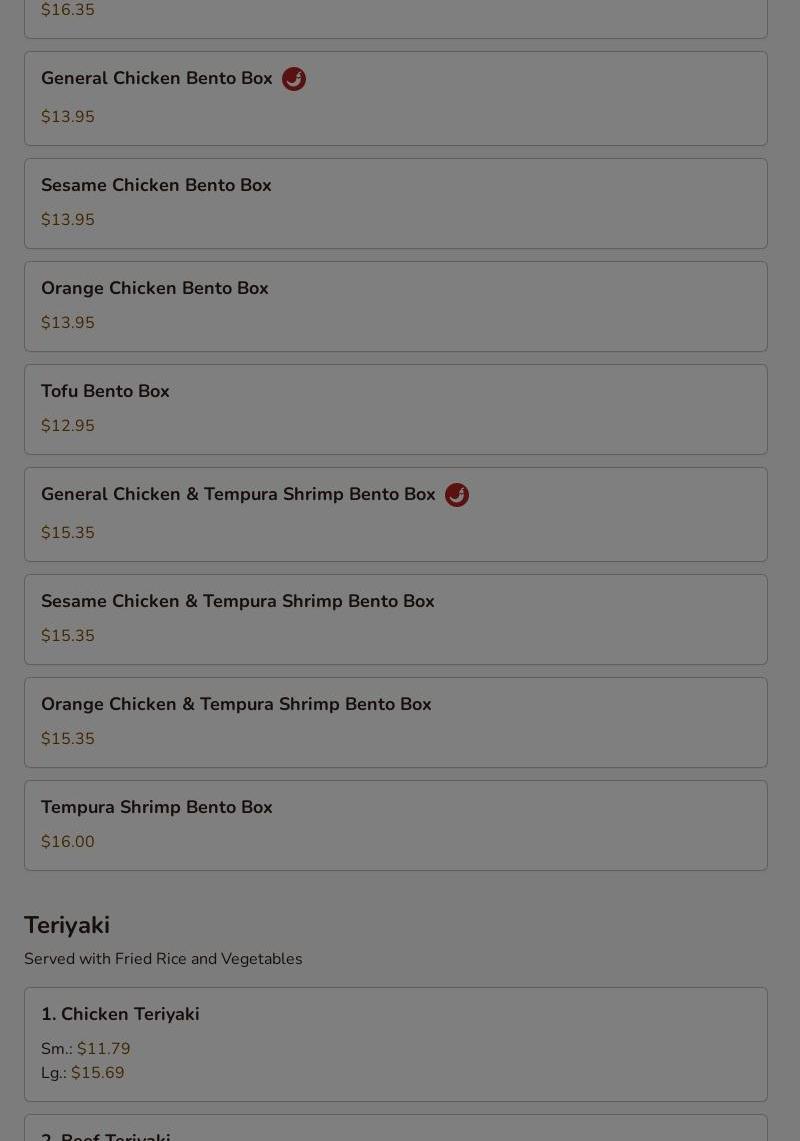Screen dimensions: 800x1141
Task: Open Tofu Bento Box item
Action: click(396, 410)
